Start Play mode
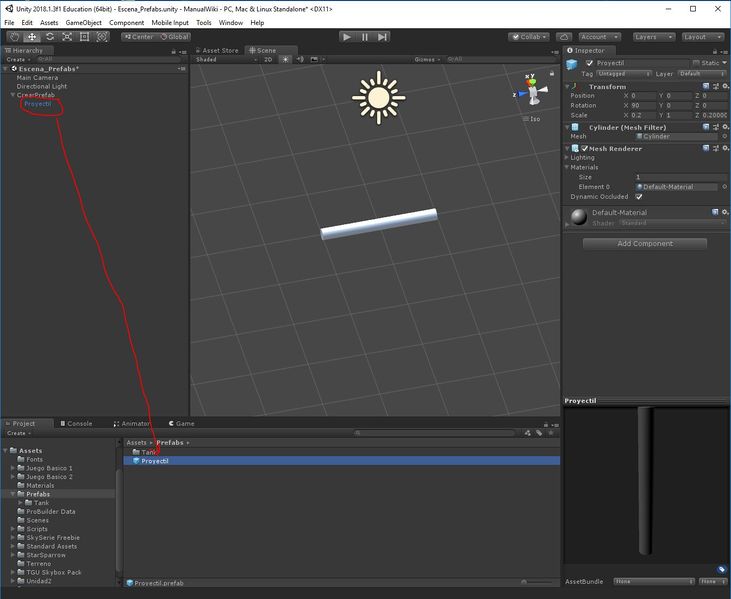This screenshot has width=731, height=599. click(347, 37)
